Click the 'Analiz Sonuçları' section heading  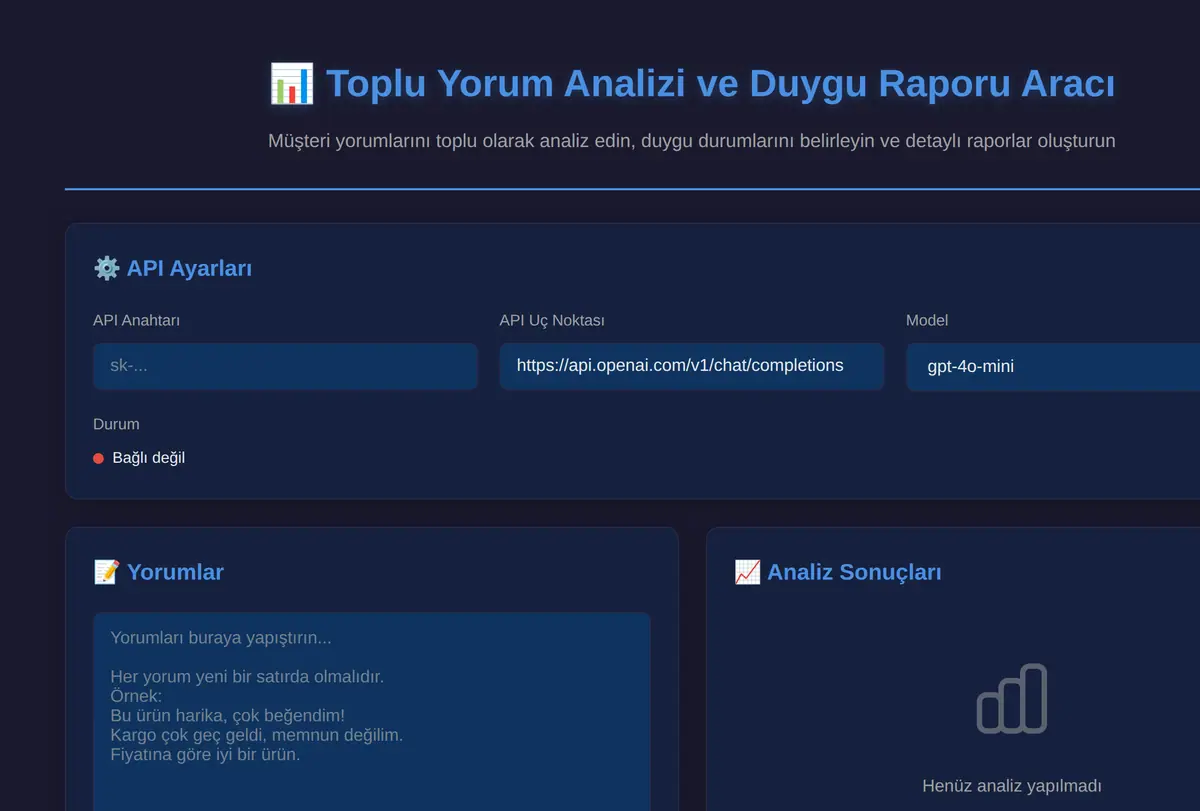point(854,572)
